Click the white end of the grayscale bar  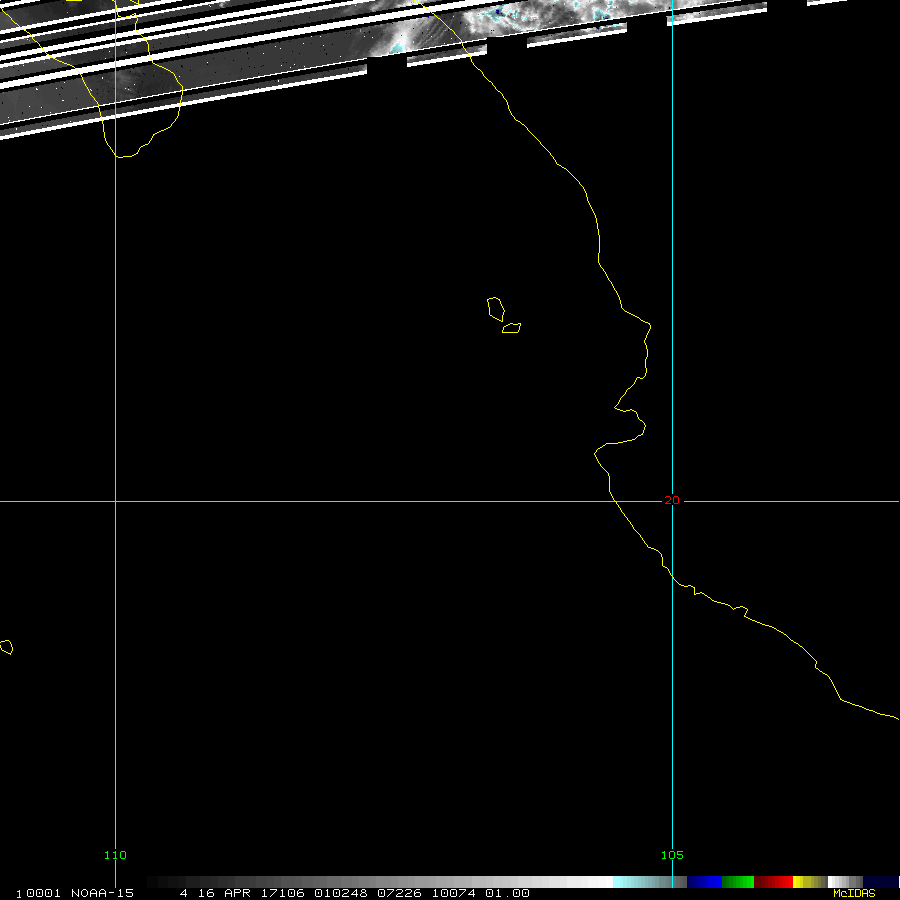pos(600,882)
